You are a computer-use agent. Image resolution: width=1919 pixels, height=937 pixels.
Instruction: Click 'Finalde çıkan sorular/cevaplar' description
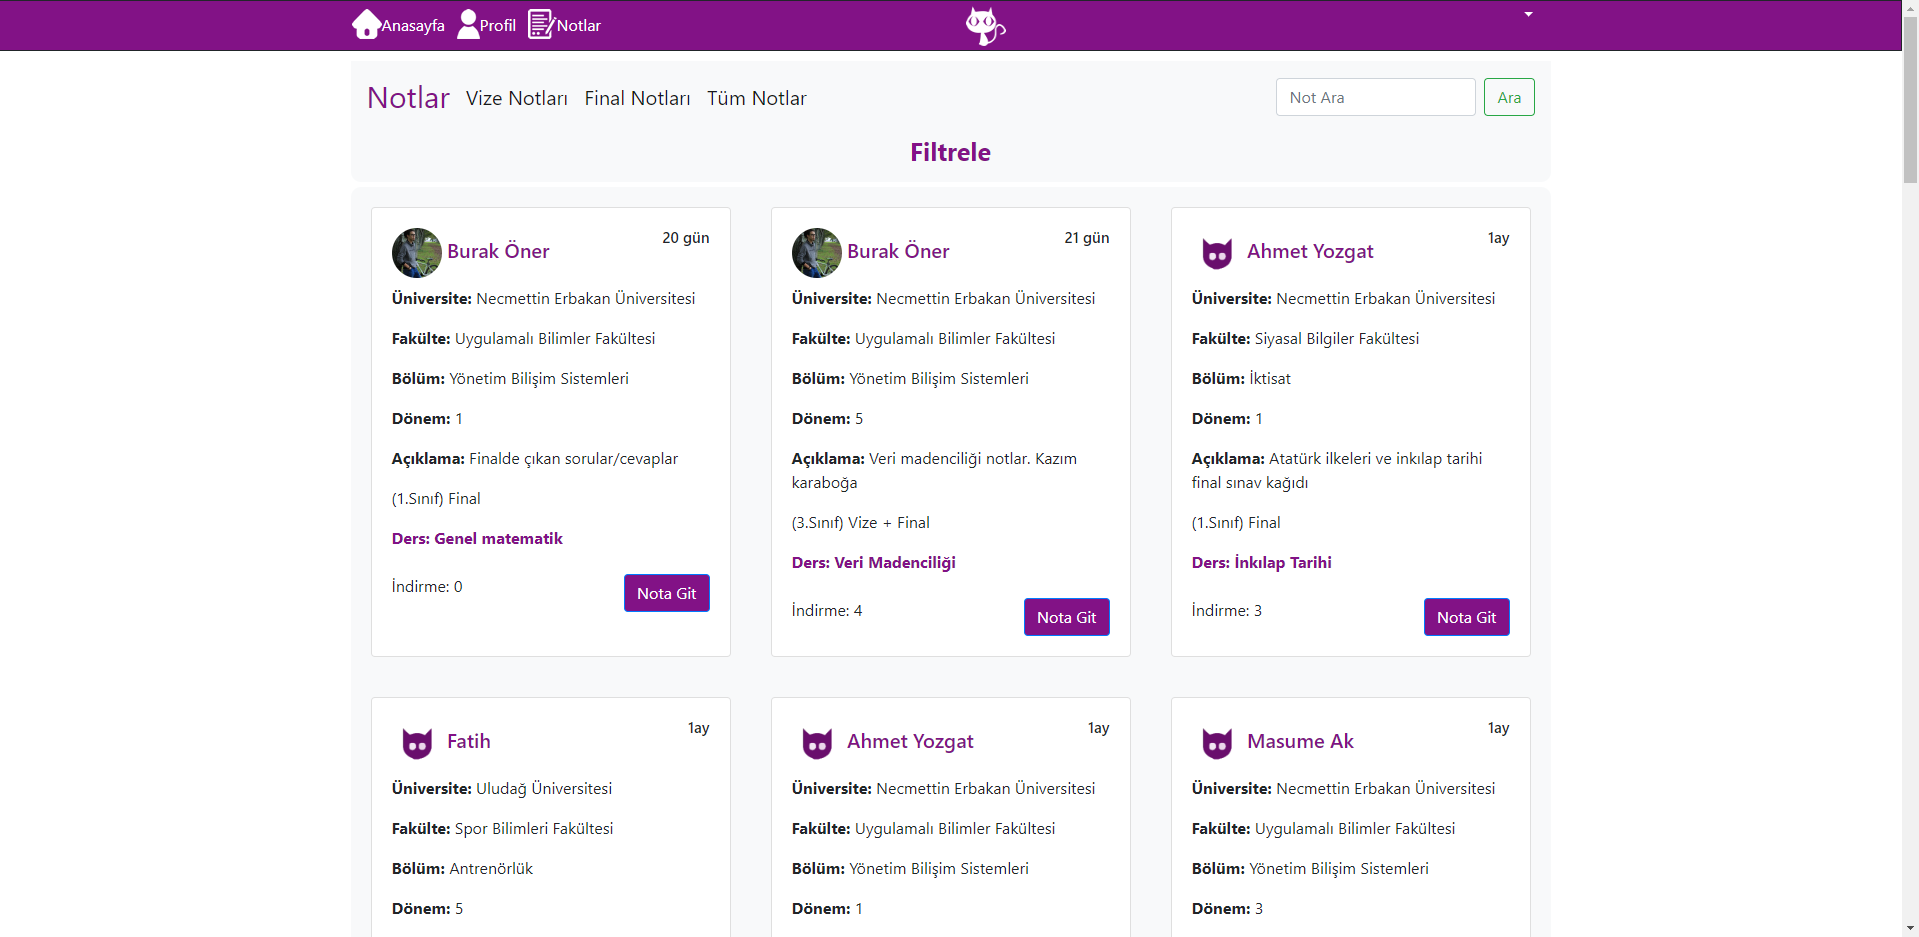pos(574,458)
